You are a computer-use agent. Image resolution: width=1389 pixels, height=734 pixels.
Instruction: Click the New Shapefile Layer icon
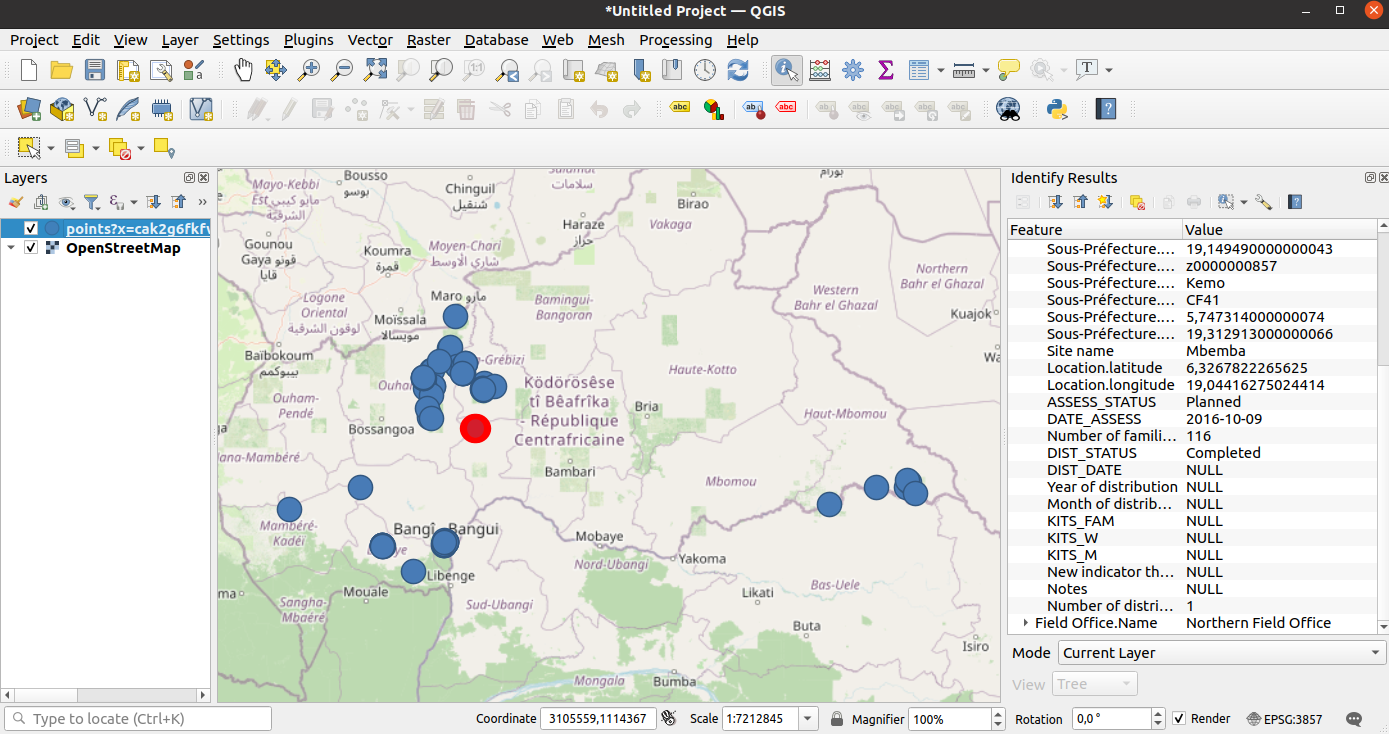coord(95,109)
